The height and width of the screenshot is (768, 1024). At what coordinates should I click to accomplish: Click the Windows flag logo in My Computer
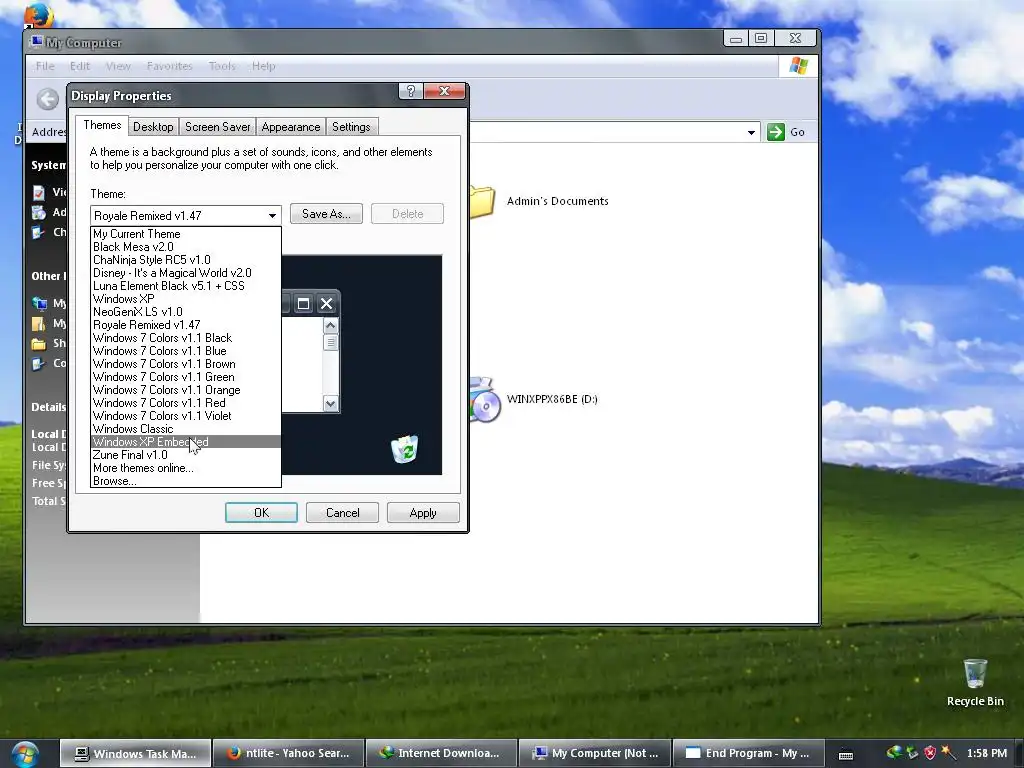tap(799, 66)
